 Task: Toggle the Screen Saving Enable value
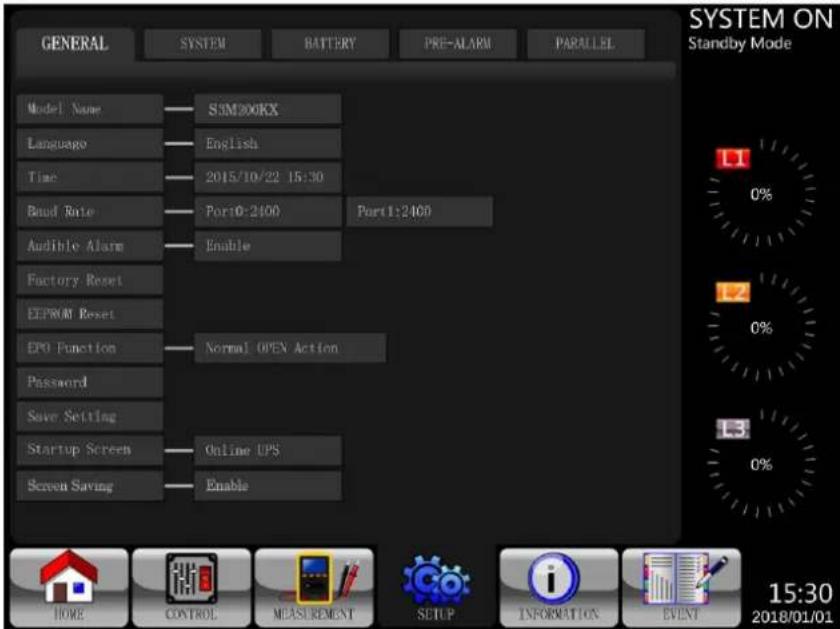point(268,485)
